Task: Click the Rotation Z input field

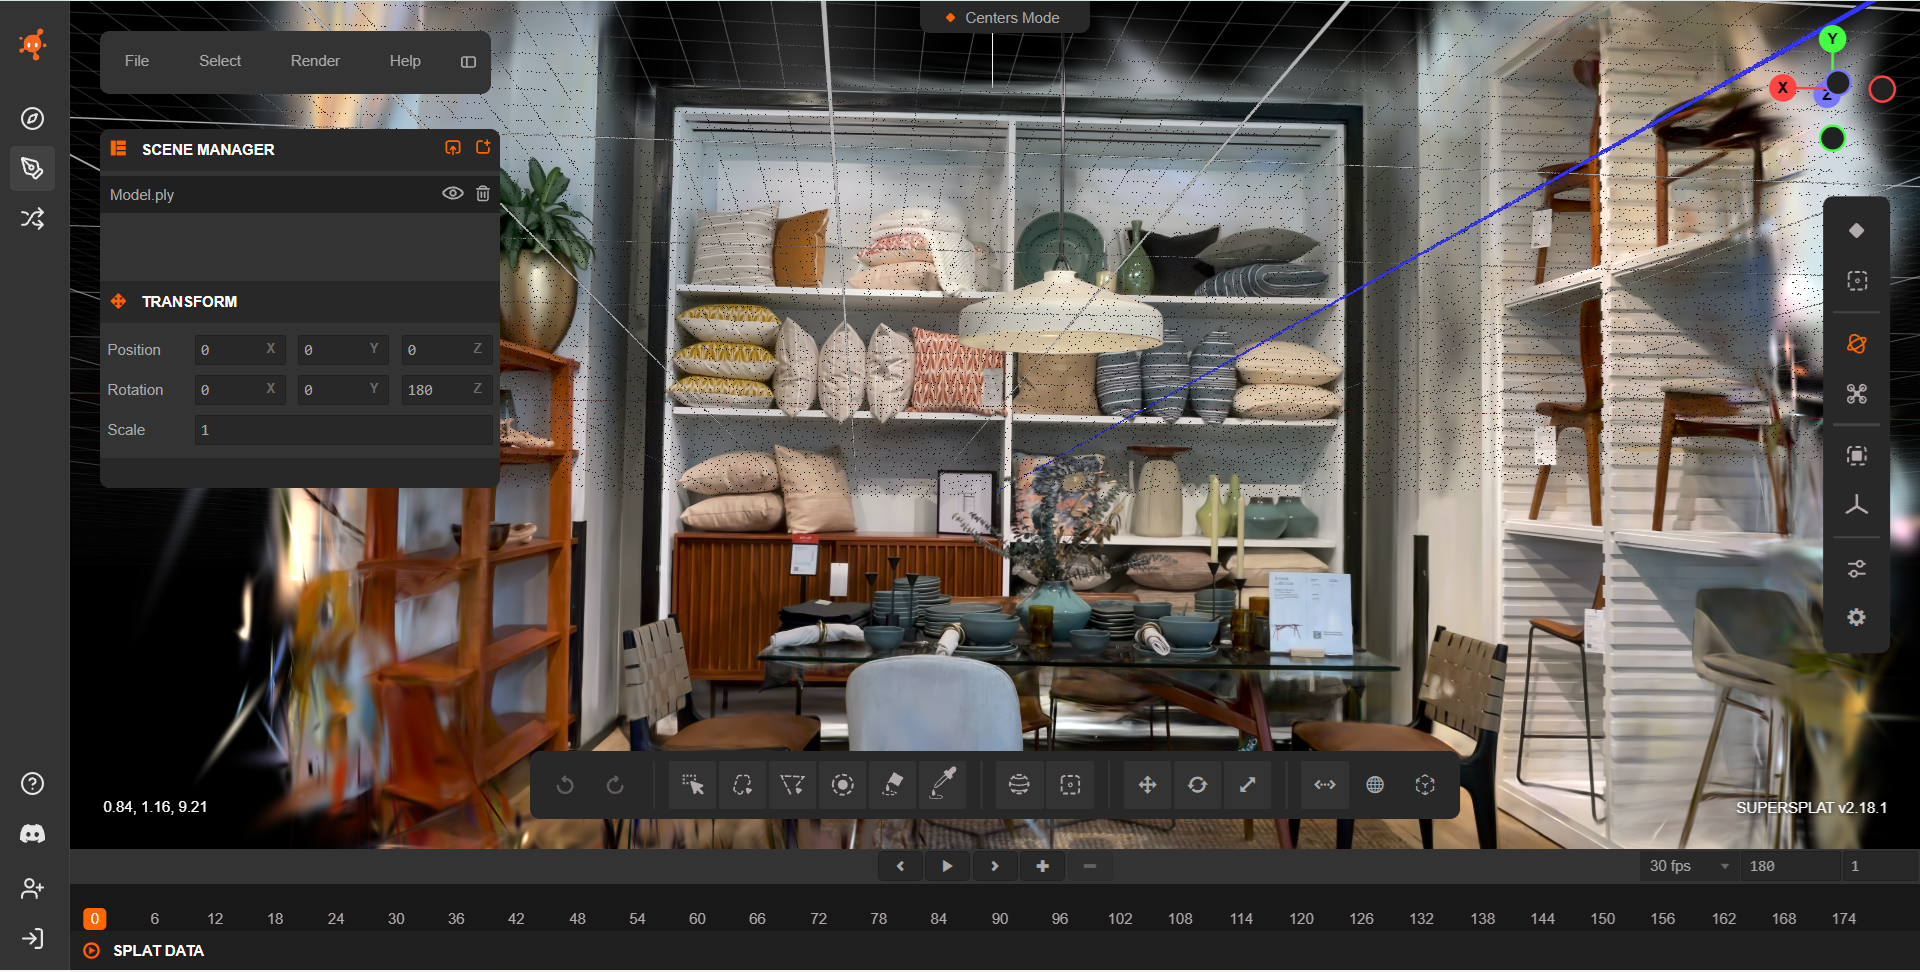Action: (x=446, y=389)
